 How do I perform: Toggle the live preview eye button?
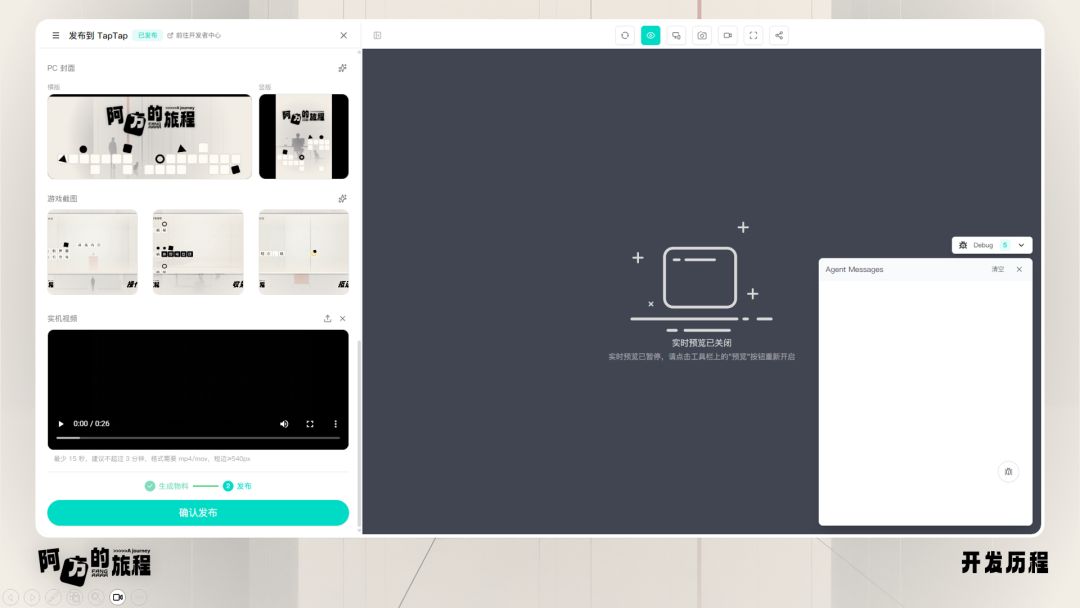(x=650, y=35)
